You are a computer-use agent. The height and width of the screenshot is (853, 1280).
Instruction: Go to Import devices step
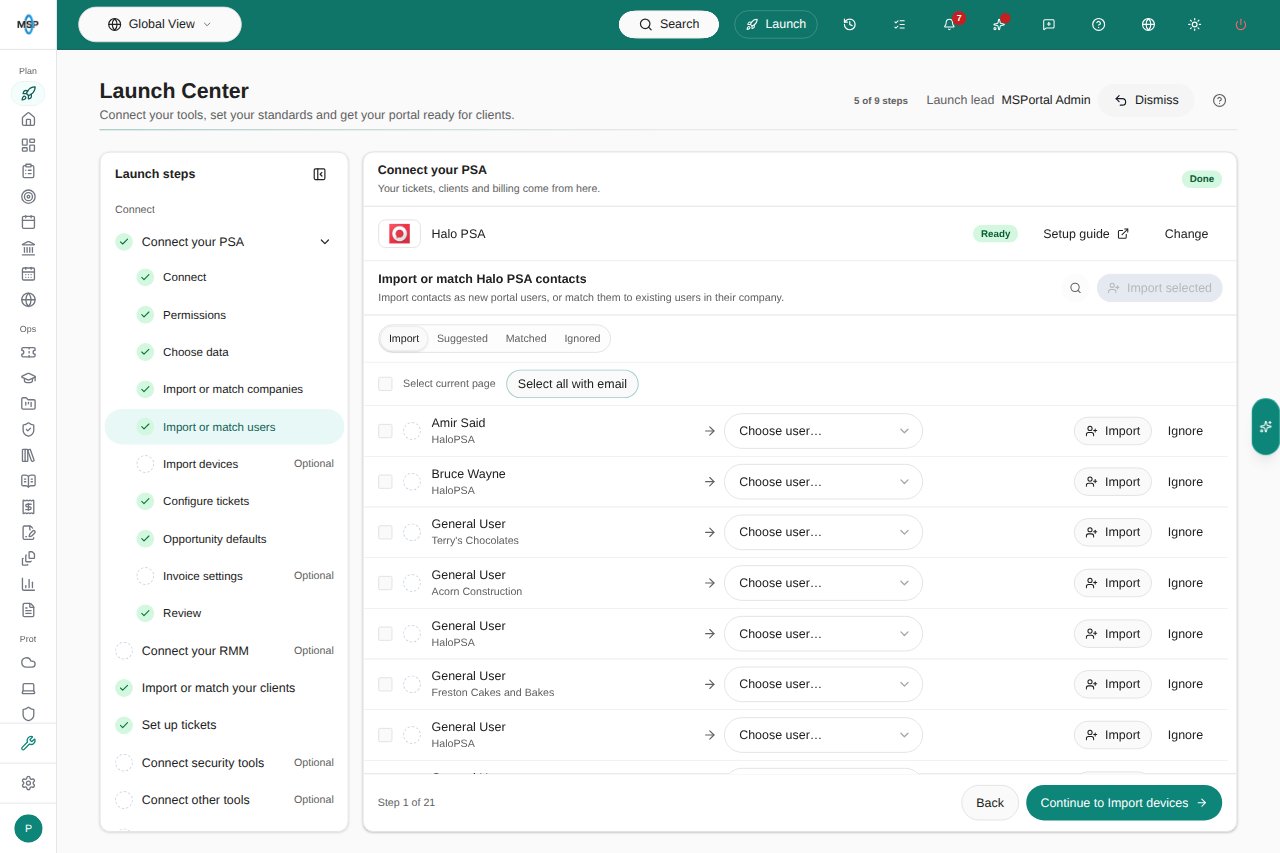(x=224, y=464)
